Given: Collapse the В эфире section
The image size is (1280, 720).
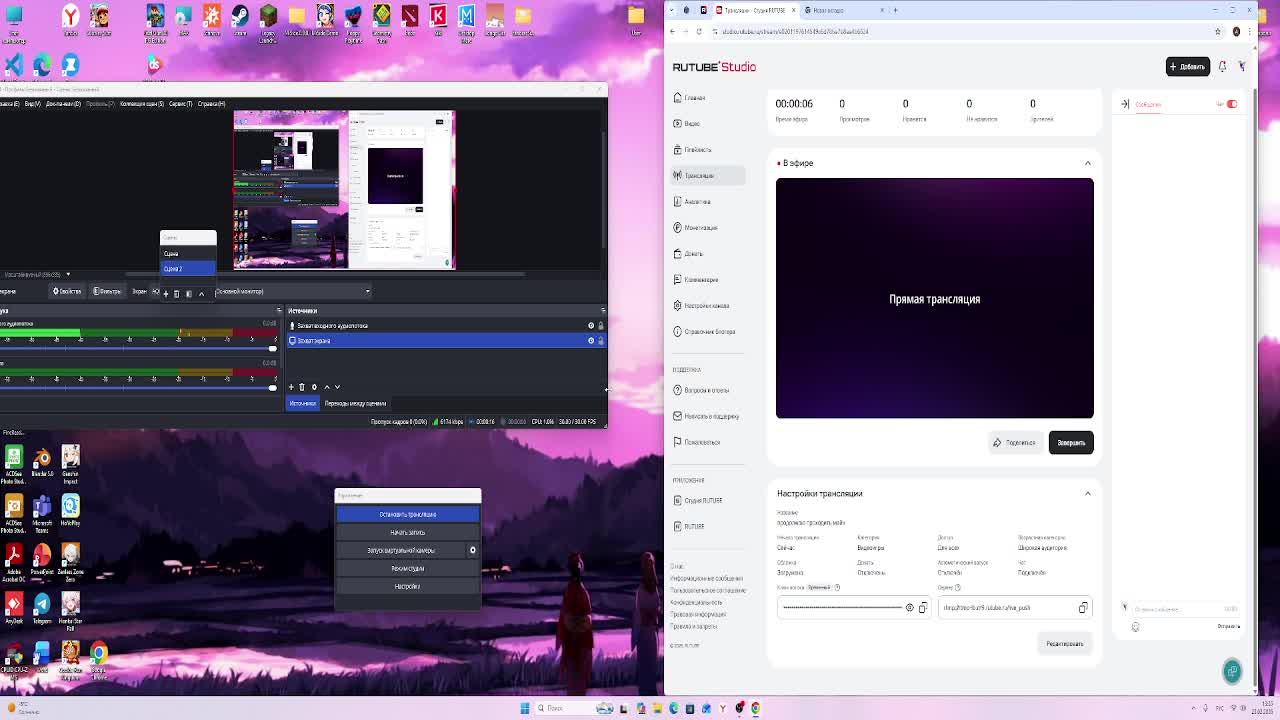Looking at the screenshot, I should (1087, 163).
